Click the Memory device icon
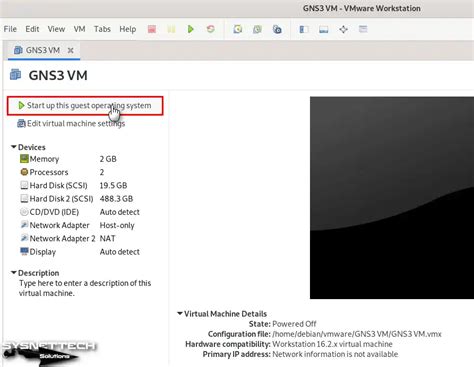The image size is (474, 367). (x=24, y=159)
